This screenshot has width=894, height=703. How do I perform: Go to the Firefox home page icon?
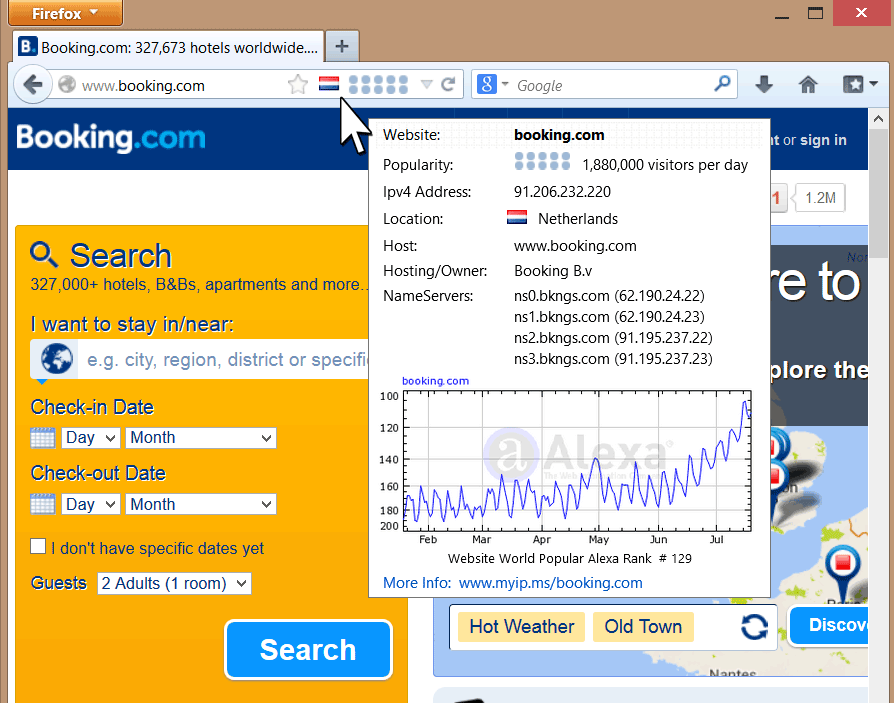pyautogui.click(x=808, y=85)
